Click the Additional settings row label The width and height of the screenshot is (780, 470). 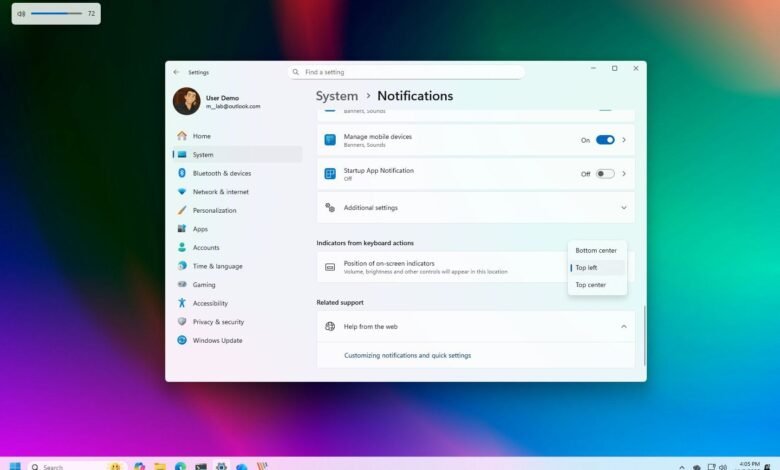pos(371,207)
